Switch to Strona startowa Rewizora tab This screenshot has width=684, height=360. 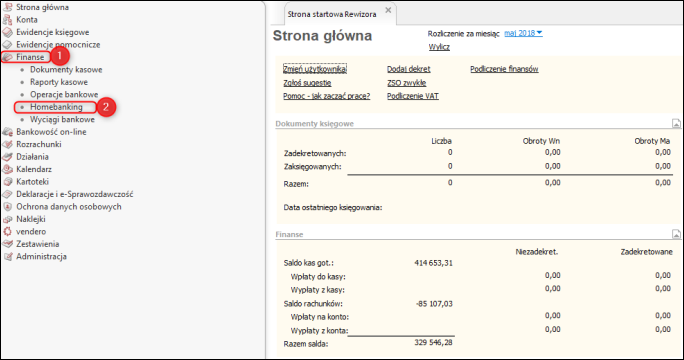(332, 14)
